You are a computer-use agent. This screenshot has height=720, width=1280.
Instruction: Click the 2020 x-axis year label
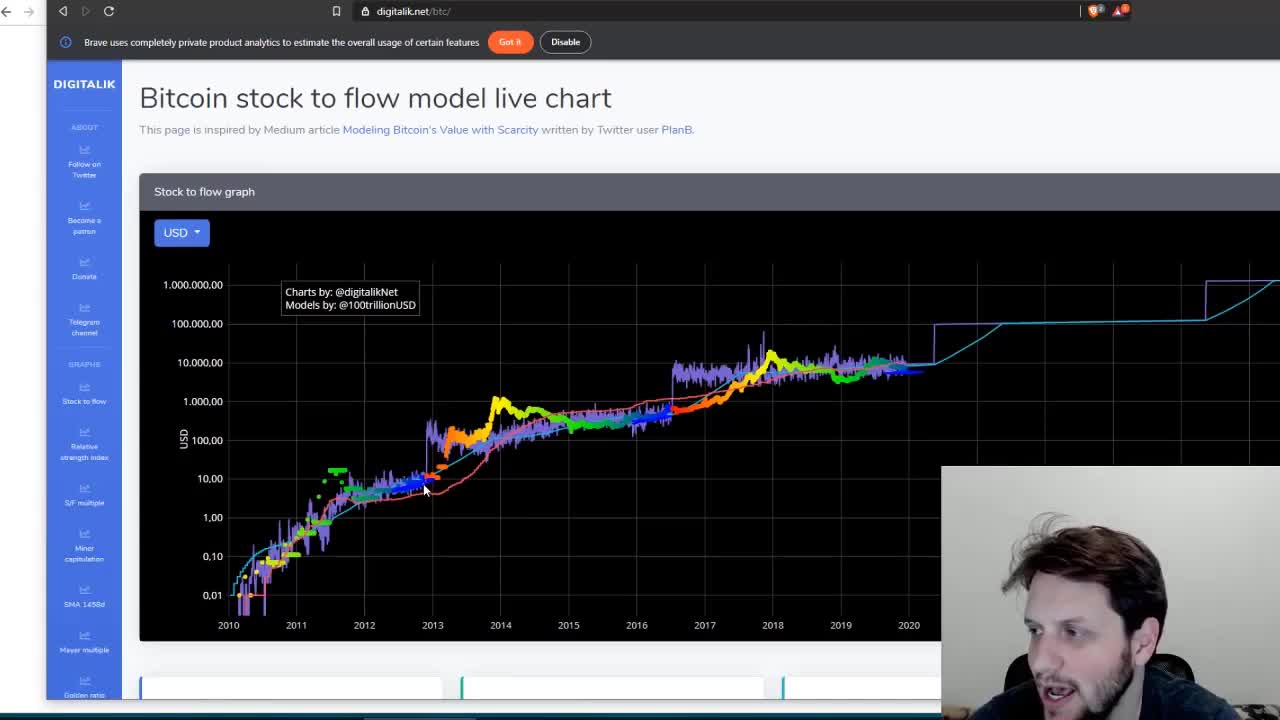click(908, 626)
